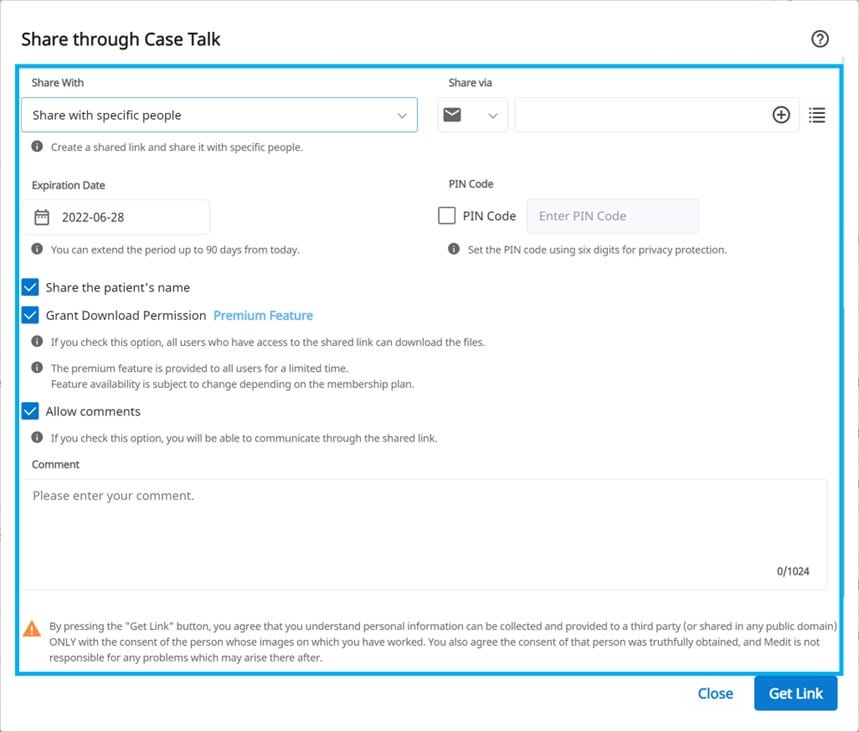
Task: Click the Get Link button
Action: tap(795, 693)
